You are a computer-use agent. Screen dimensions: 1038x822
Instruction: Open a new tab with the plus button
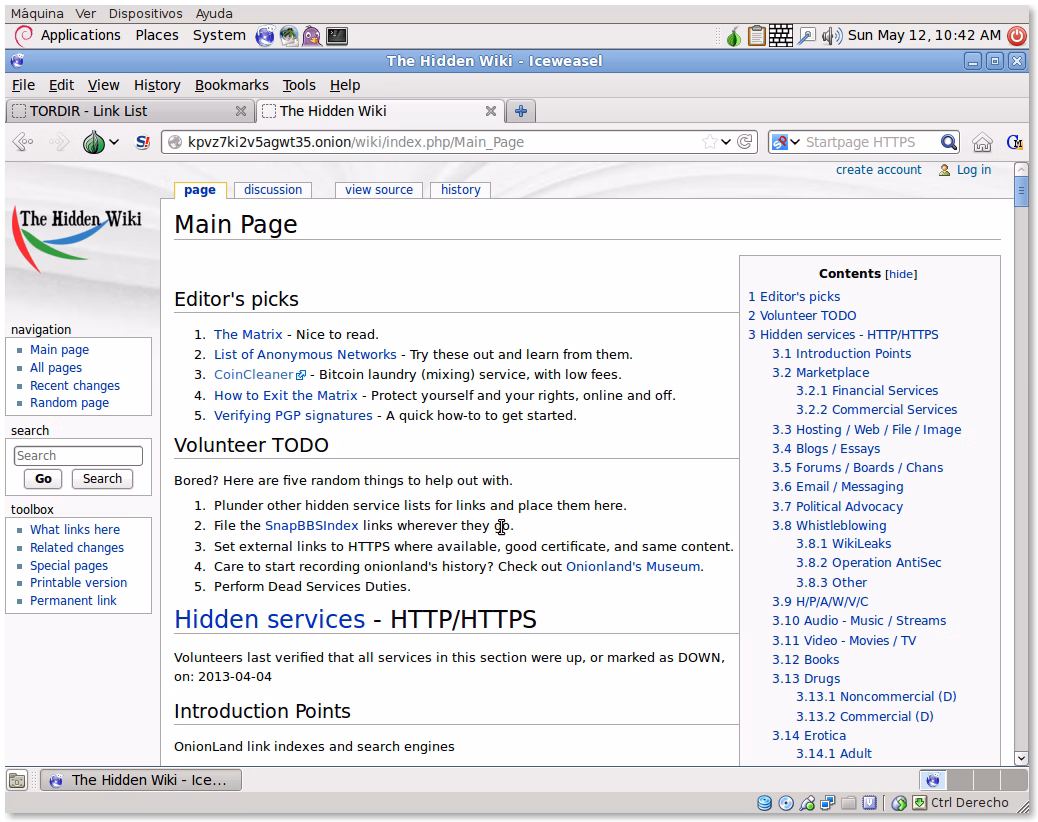[x=521, y=111]
